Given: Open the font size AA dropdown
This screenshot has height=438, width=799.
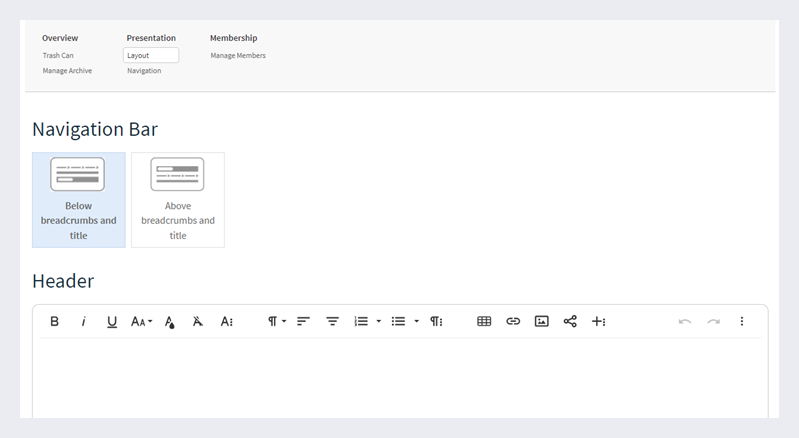Looking at the screenshot, I should (141, 321).
